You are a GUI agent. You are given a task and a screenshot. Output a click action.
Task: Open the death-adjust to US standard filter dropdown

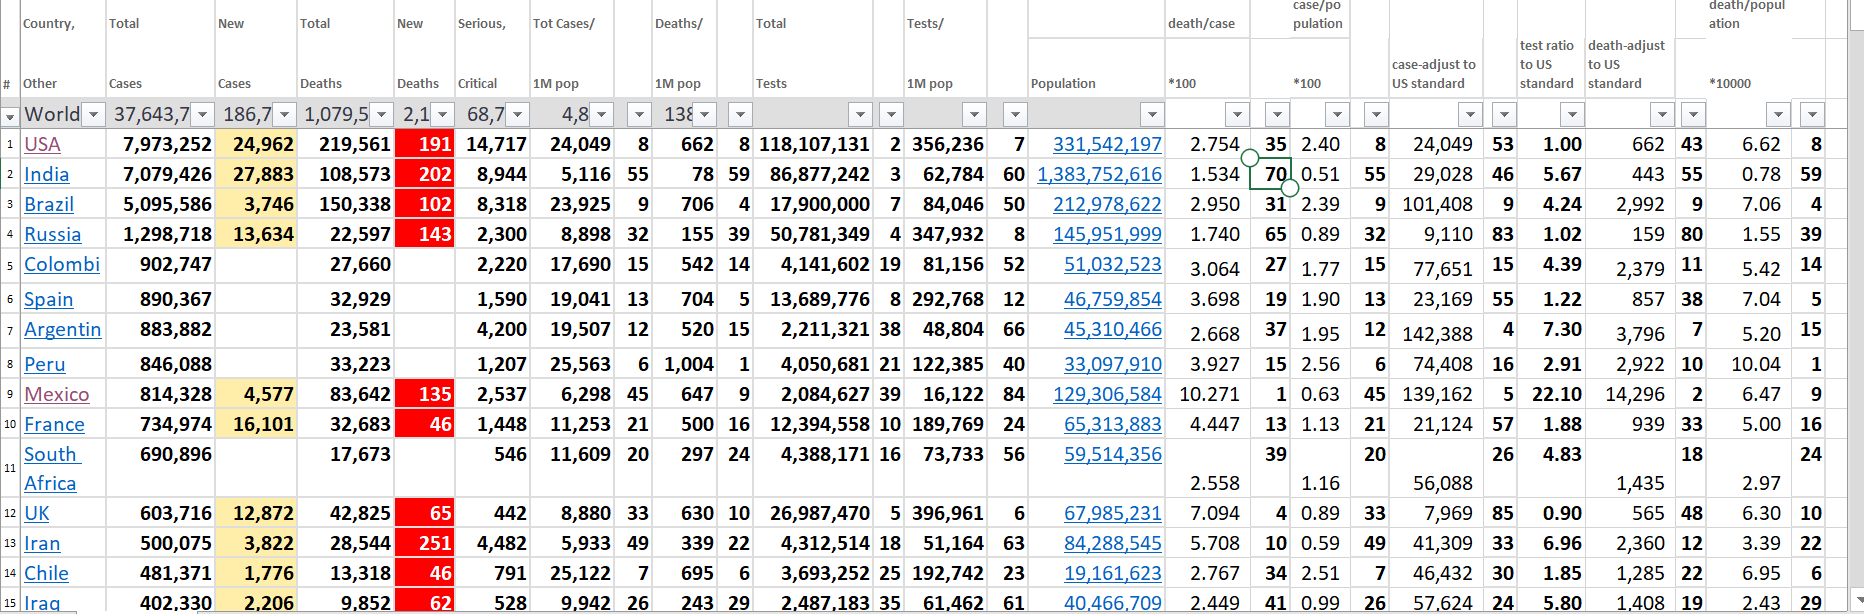tap(1662, 114)
